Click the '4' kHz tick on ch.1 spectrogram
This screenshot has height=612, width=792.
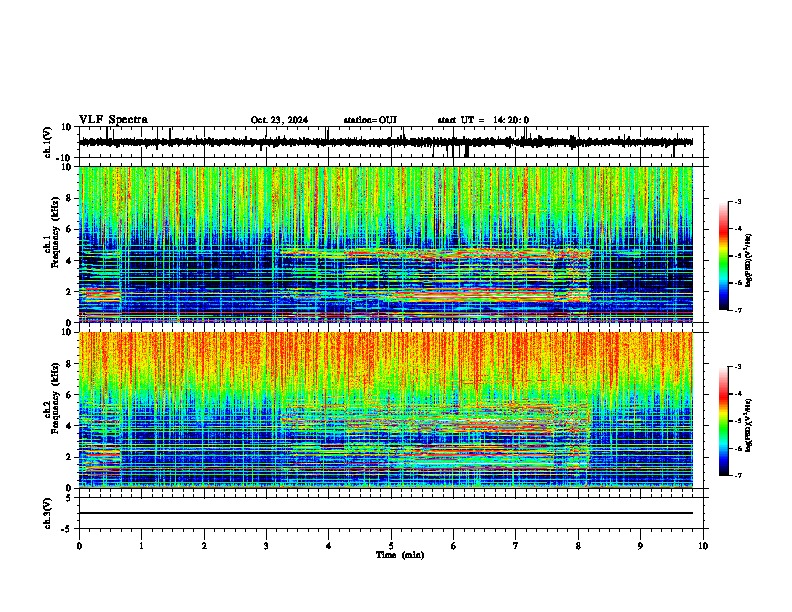pos(70,261)
